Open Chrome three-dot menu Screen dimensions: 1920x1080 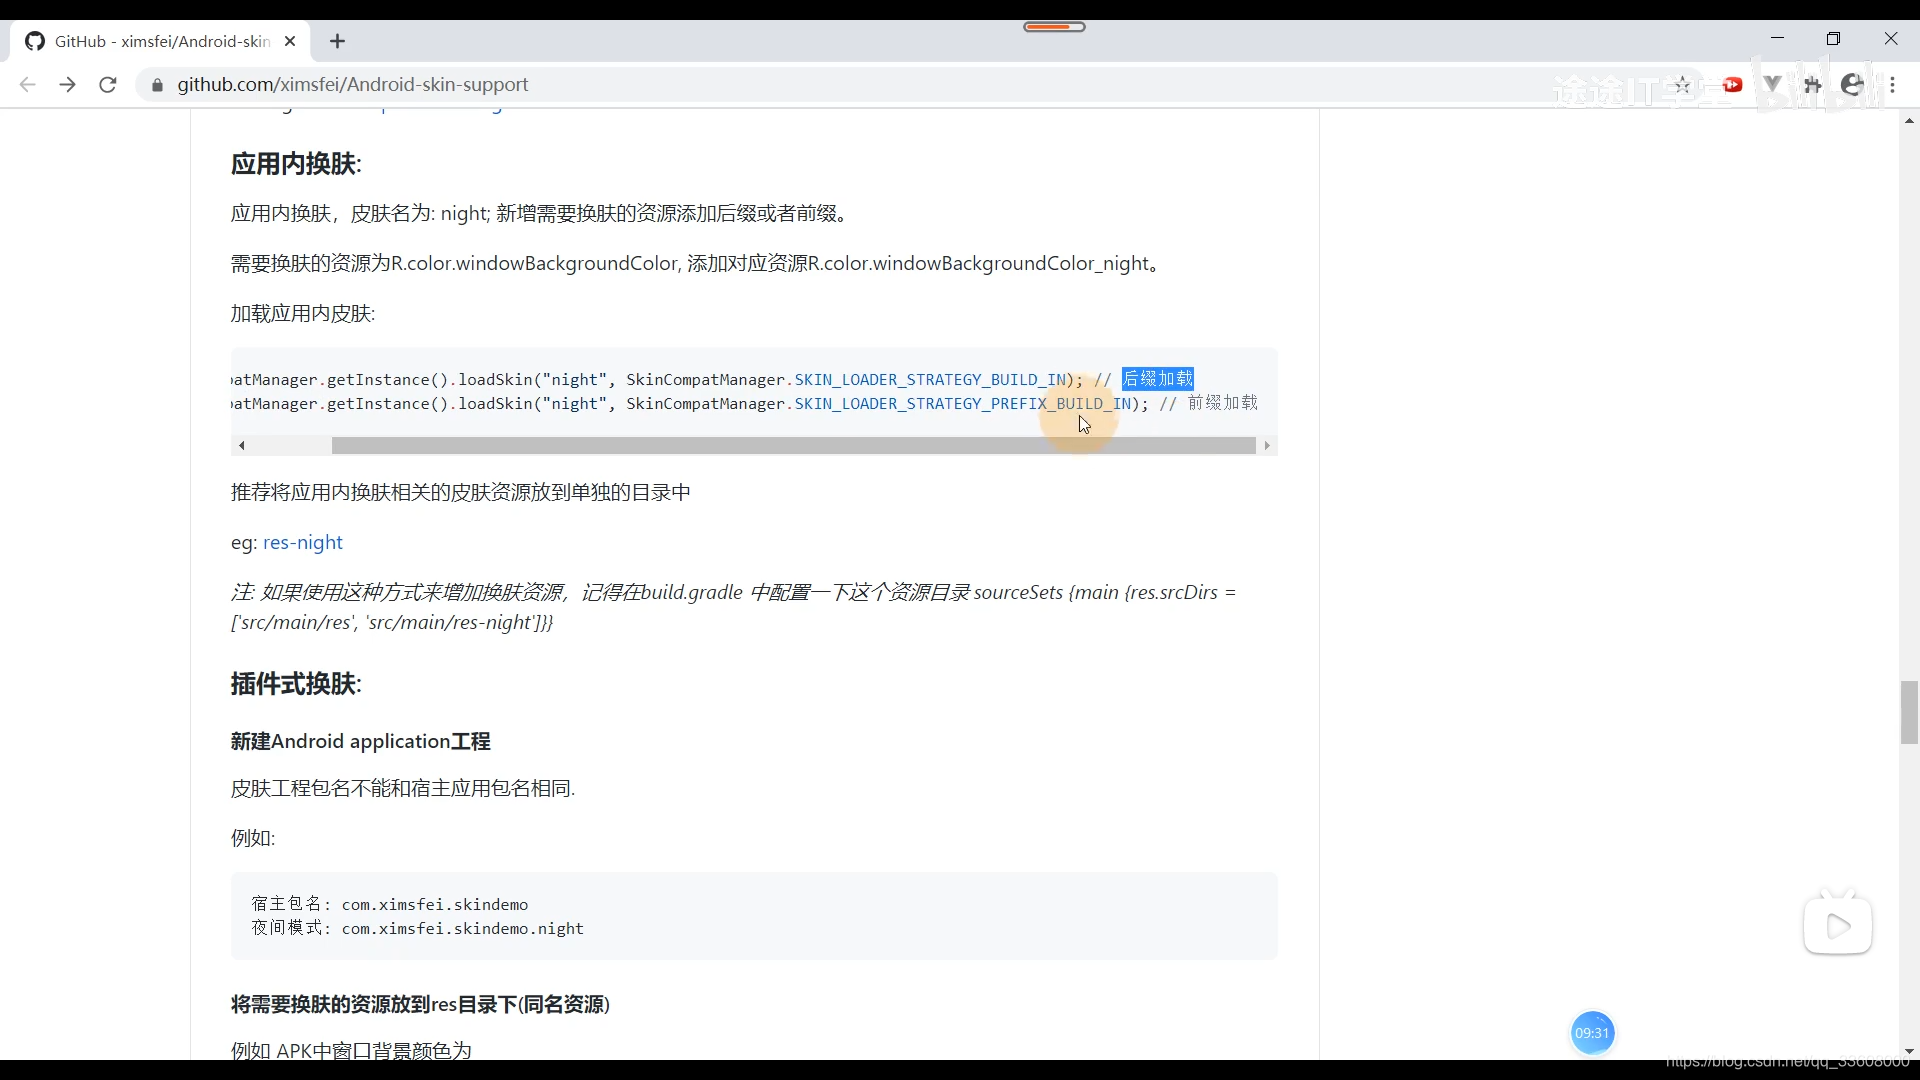(1892, 85)
